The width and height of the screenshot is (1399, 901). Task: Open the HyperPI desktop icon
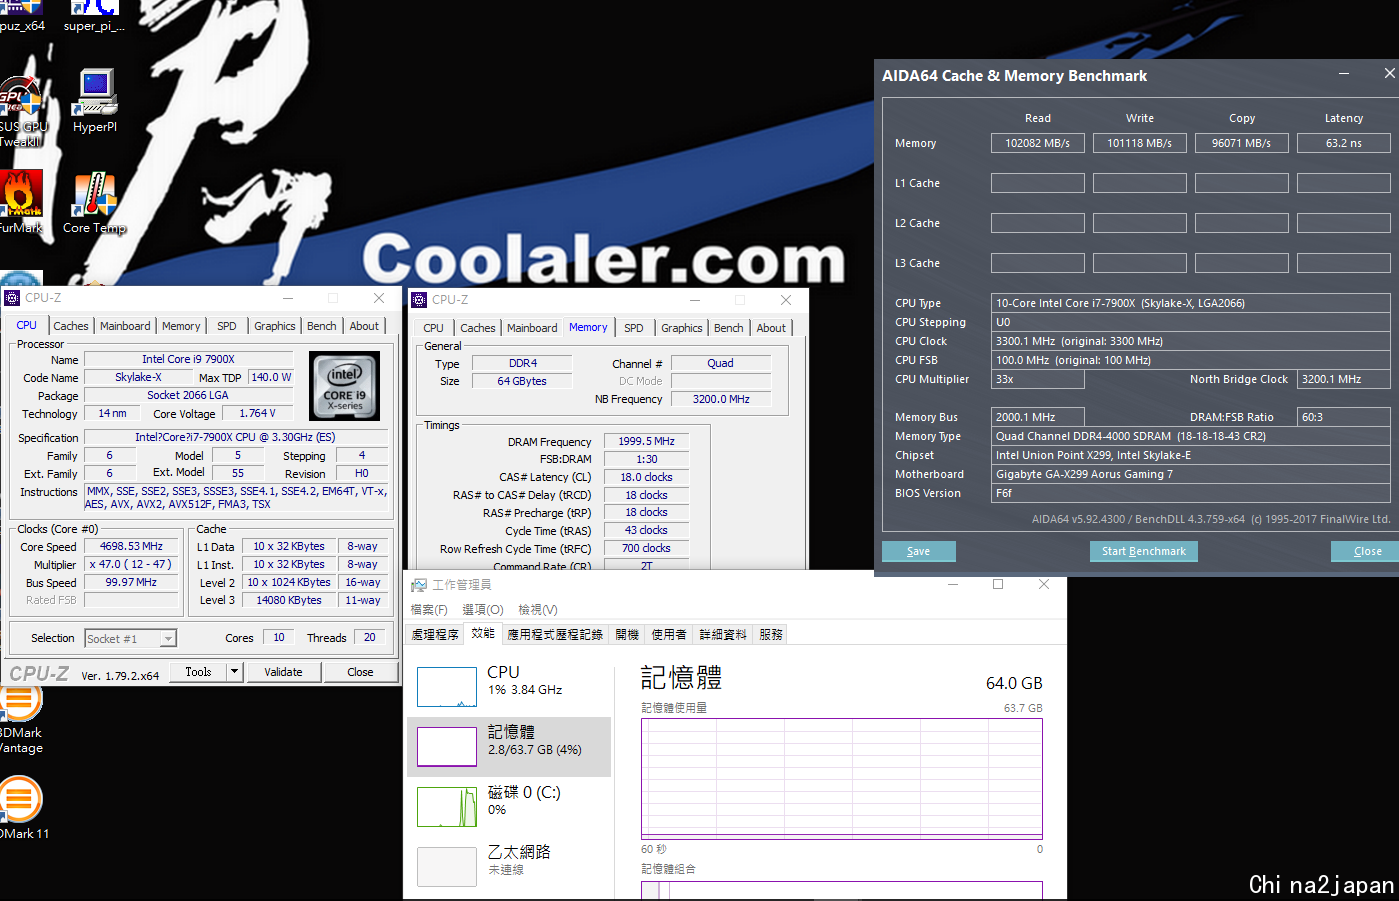[x=95, y=94]
